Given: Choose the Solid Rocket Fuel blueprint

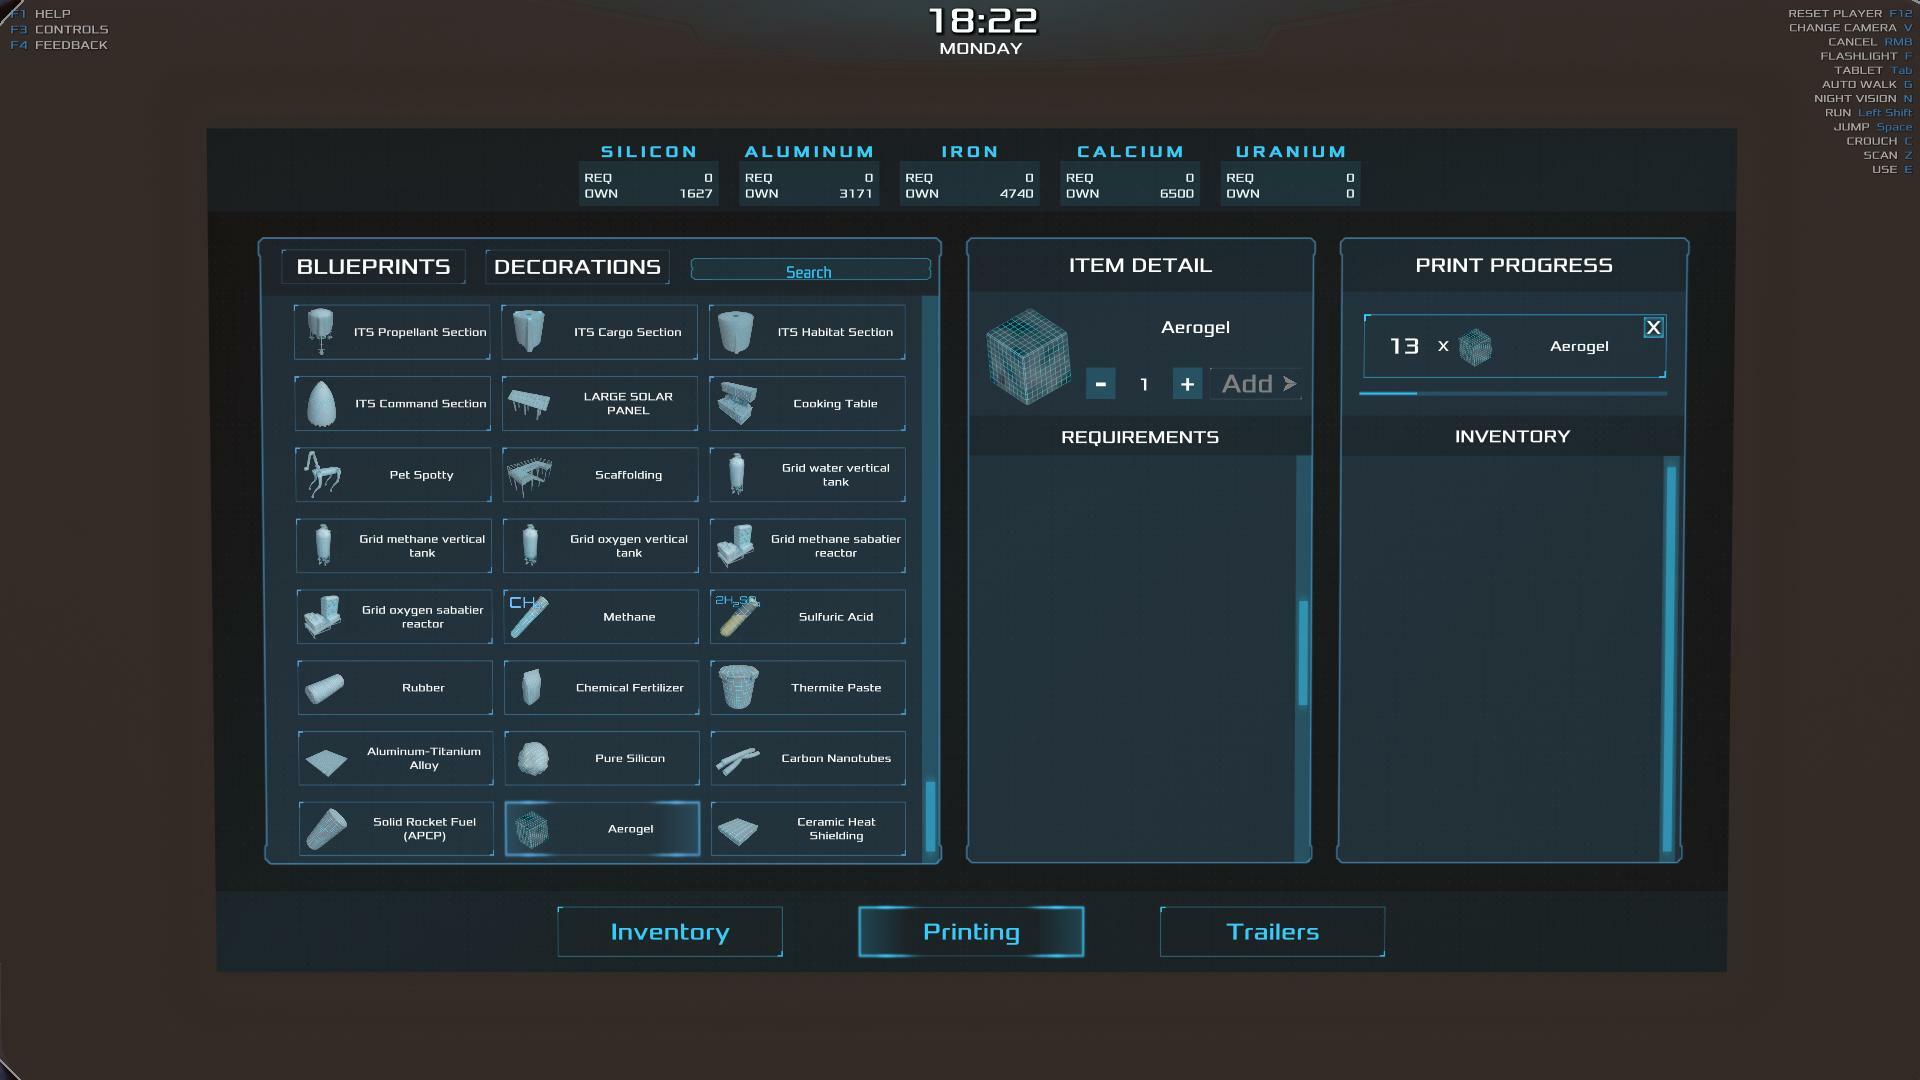Looking at the screenshot, I should [396, 829].
